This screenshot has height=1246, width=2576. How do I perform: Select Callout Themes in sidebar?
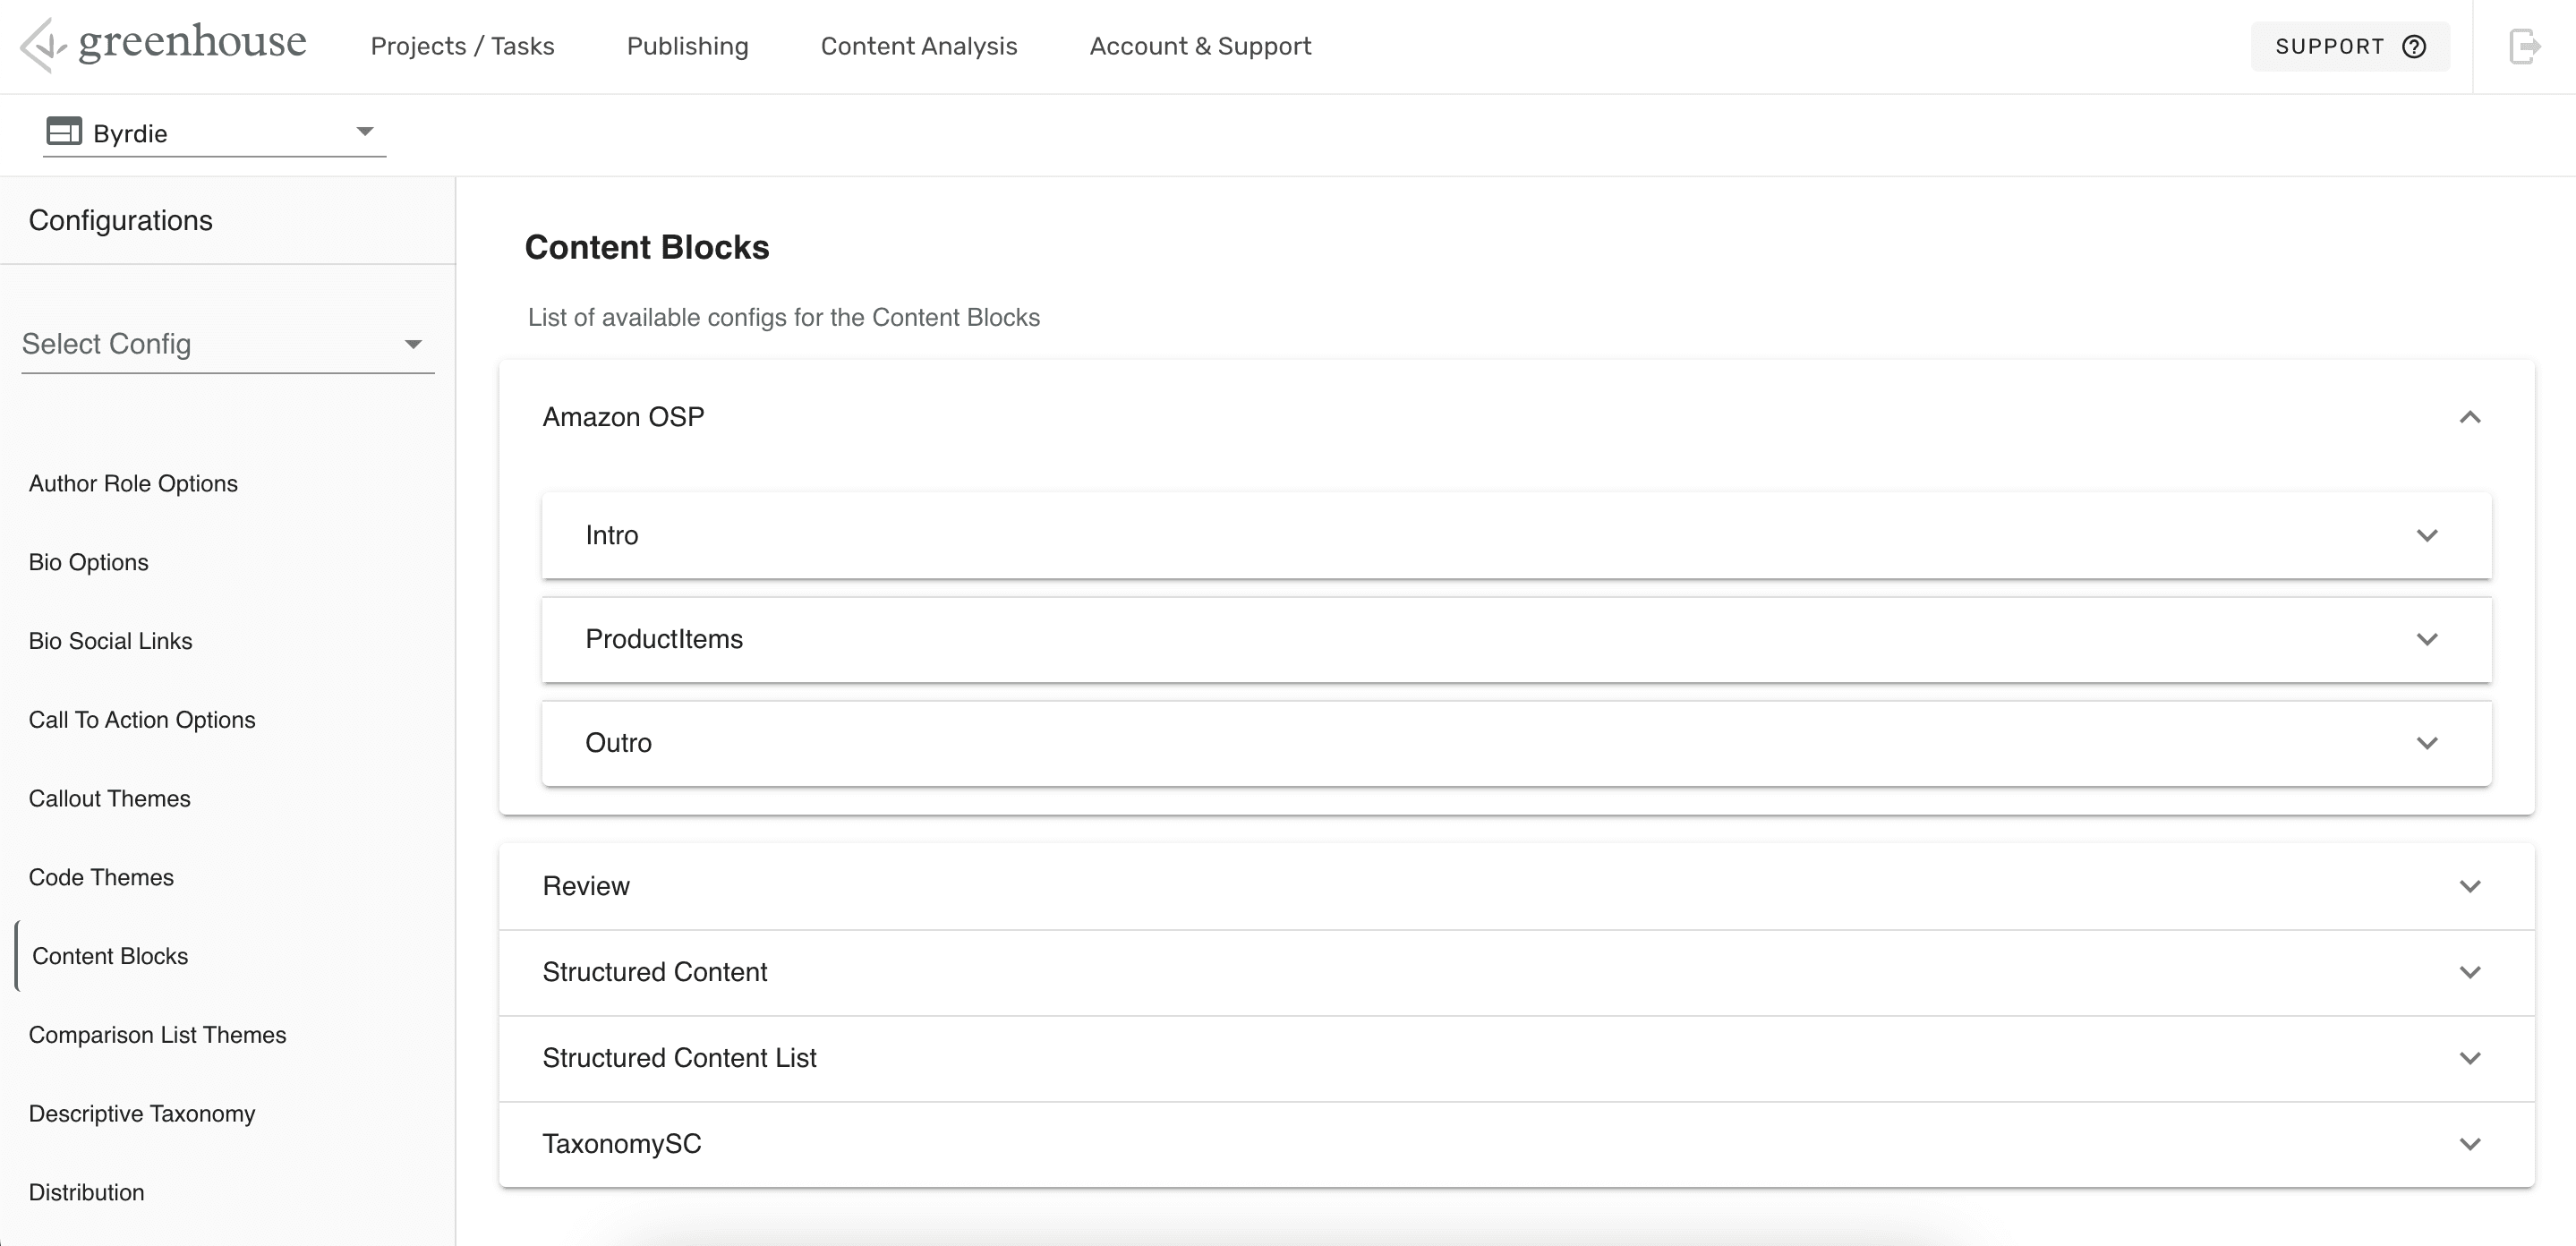click(x=109, y=799)
